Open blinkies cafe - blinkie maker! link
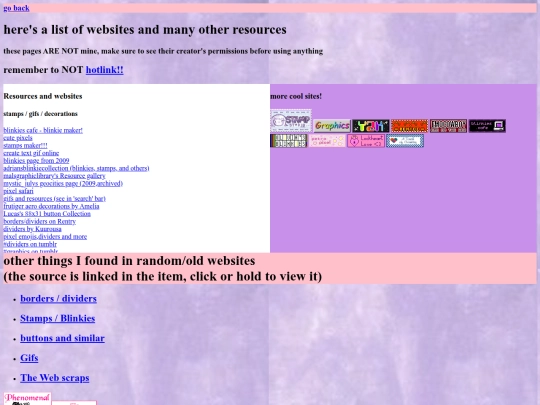Image resolution: width=540 pixels, height=405 pixels. (43, 130)
